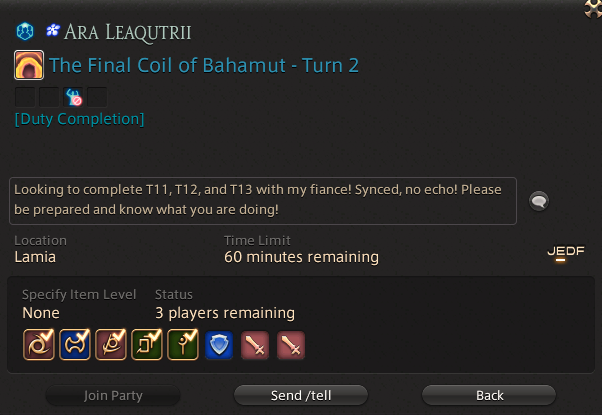Click the first open DPS sword slot
The image size is (602, 415).
(x=255, y=345)
